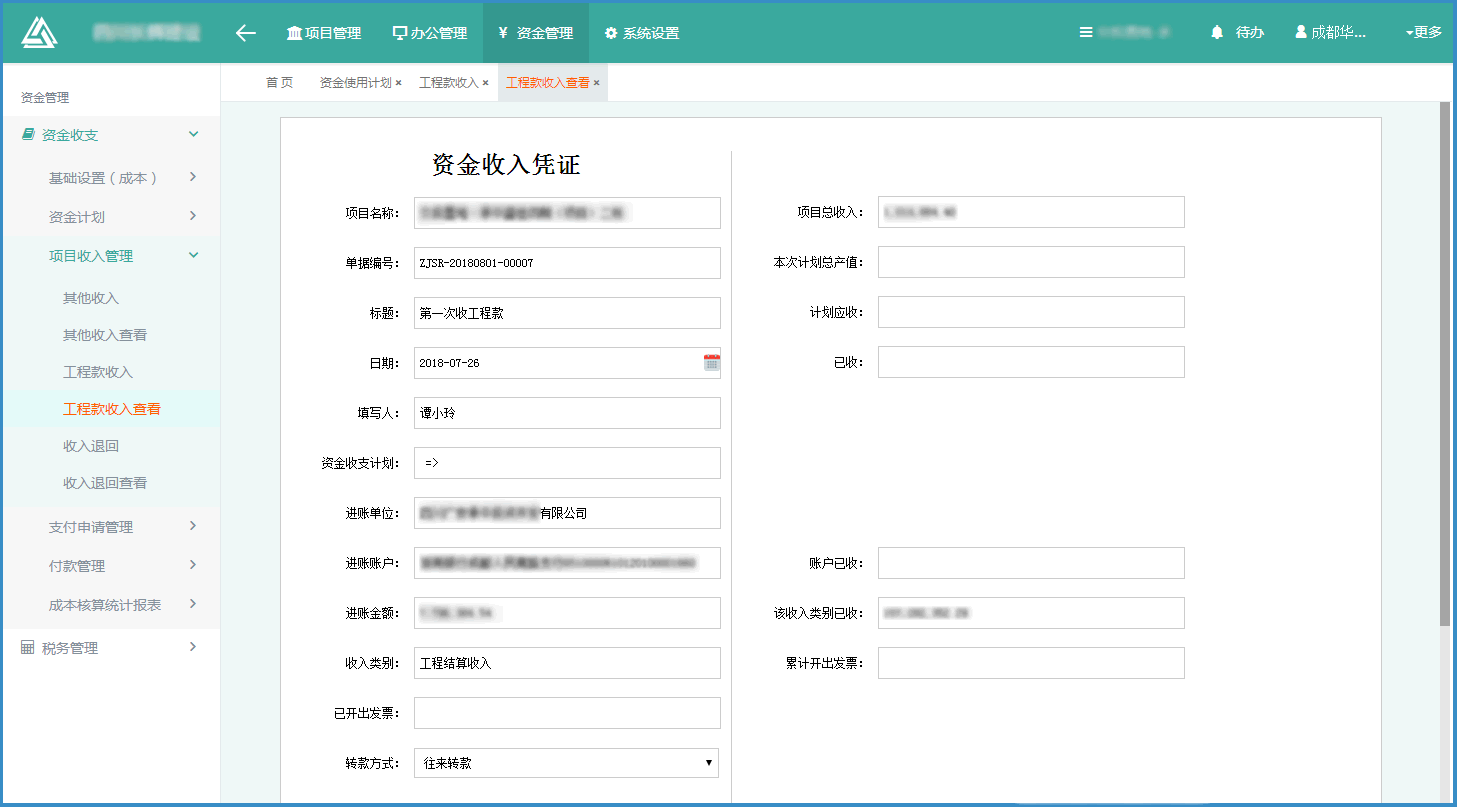Close the 资金使用计划 tab
The height and width of the screenshot is (807, 1457).
coord(398,83)
